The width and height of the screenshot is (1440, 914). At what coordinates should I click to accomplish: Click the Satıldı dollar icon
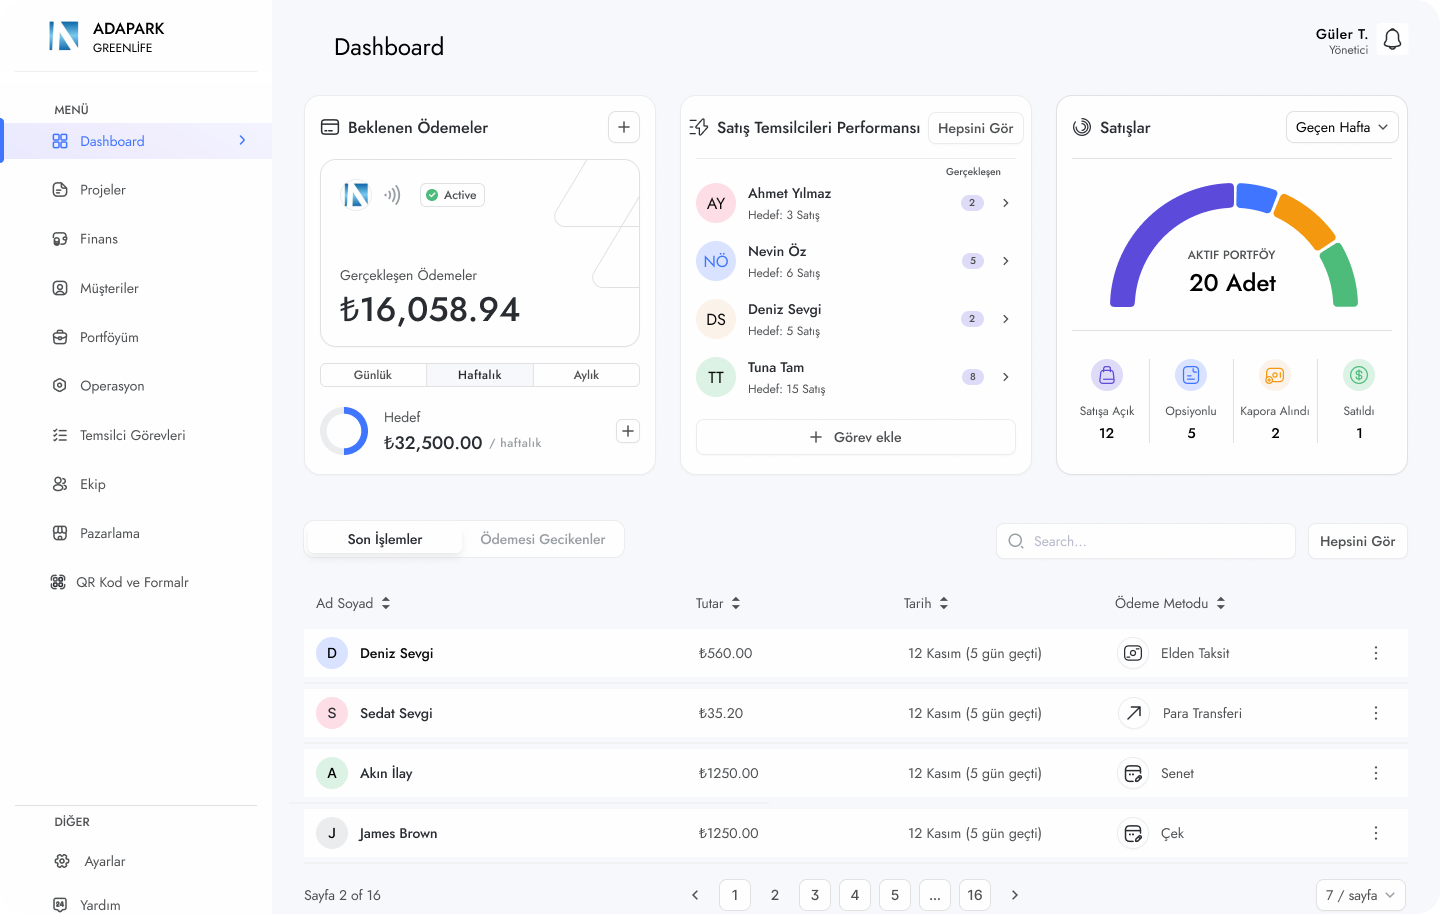pyautogui.click(x=1358, y=375)
